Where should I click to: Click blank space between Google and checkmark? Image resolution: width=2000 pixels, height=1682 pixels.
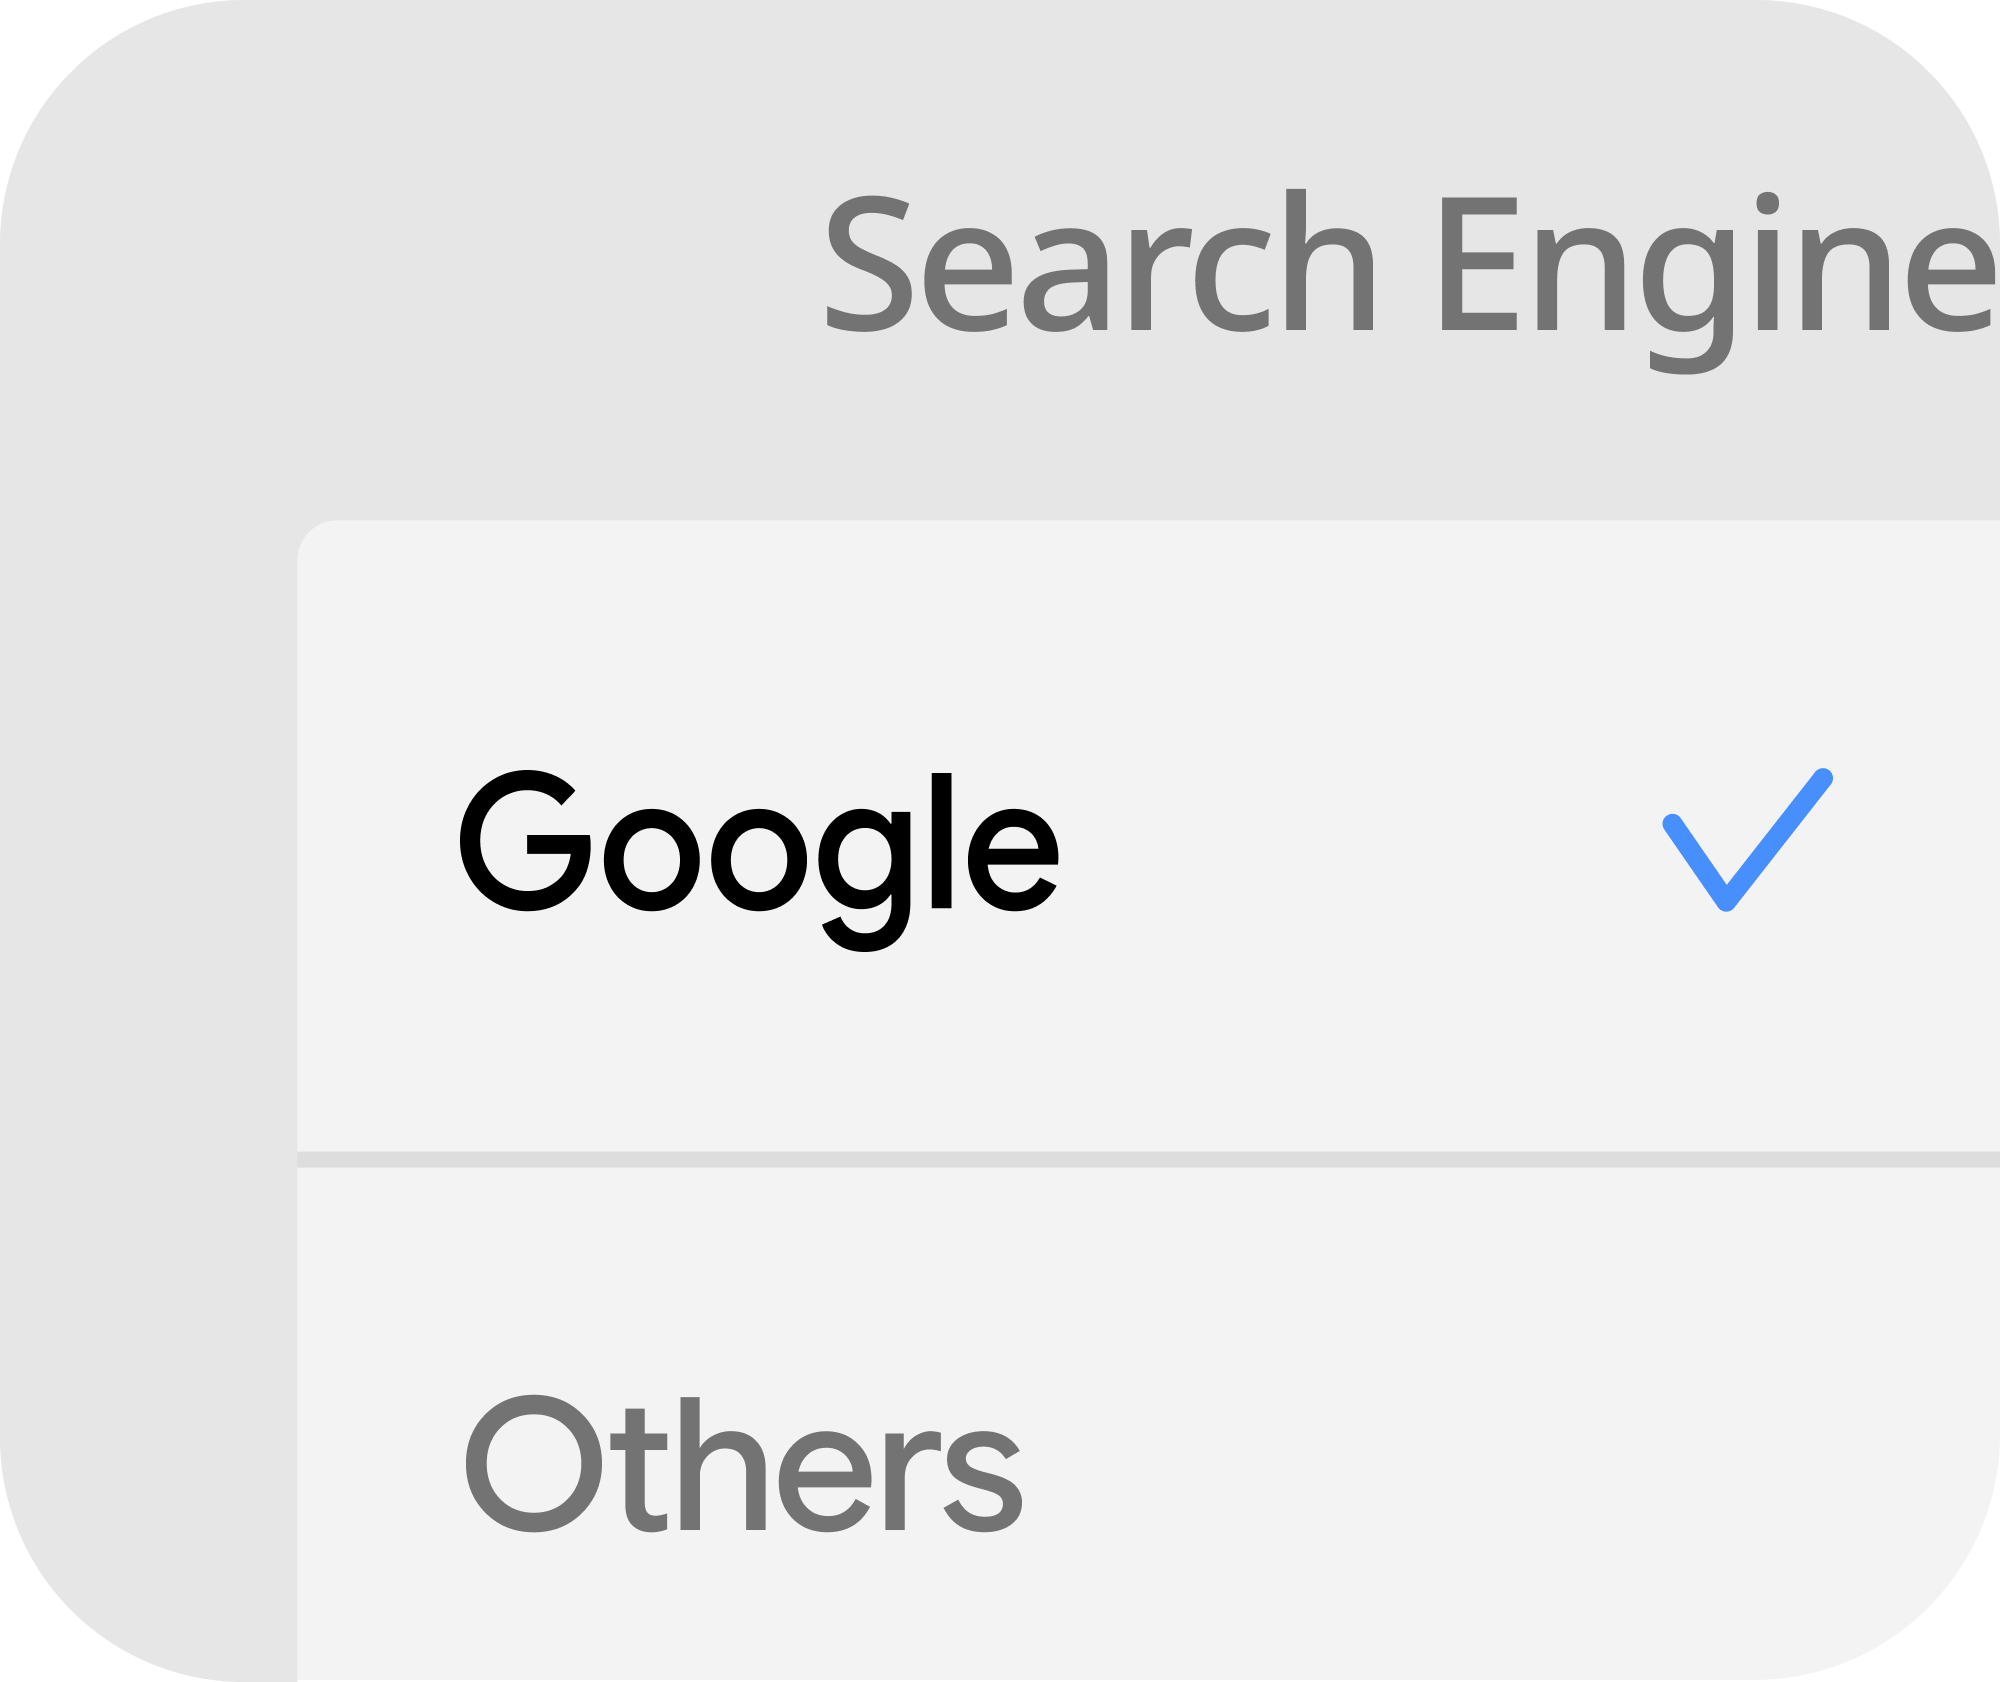click(1360, 840)
